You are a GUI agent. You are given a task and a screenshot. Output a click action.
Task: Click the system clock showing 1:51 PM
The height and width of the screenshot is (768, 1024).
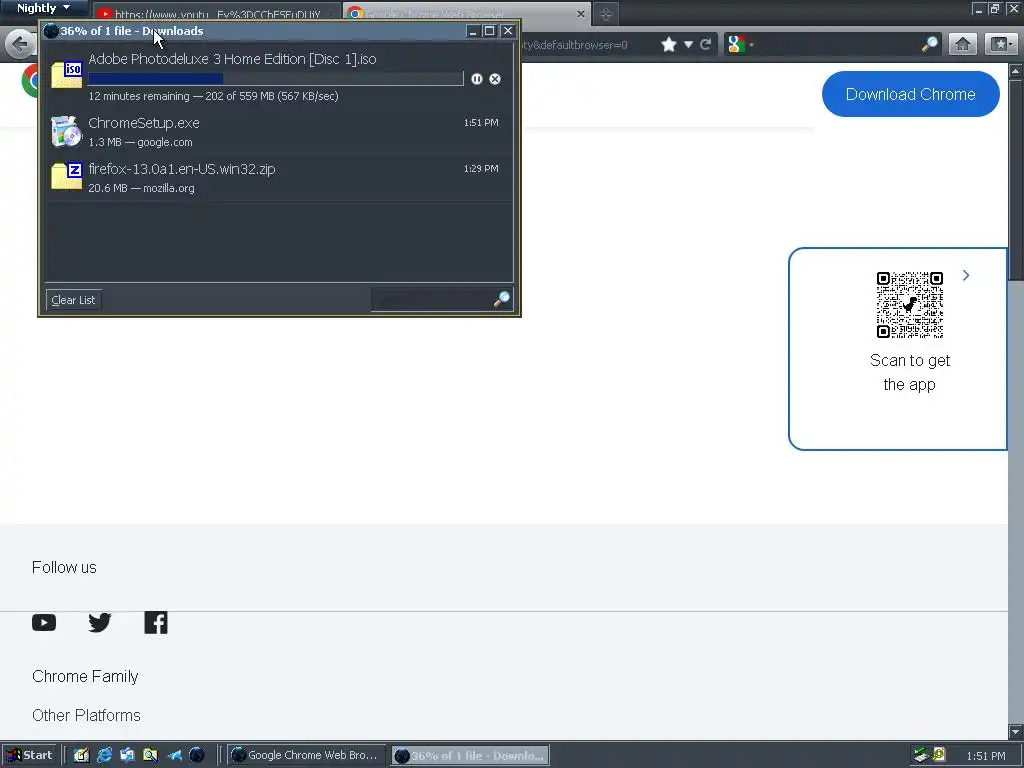click(x=986, y=756)
